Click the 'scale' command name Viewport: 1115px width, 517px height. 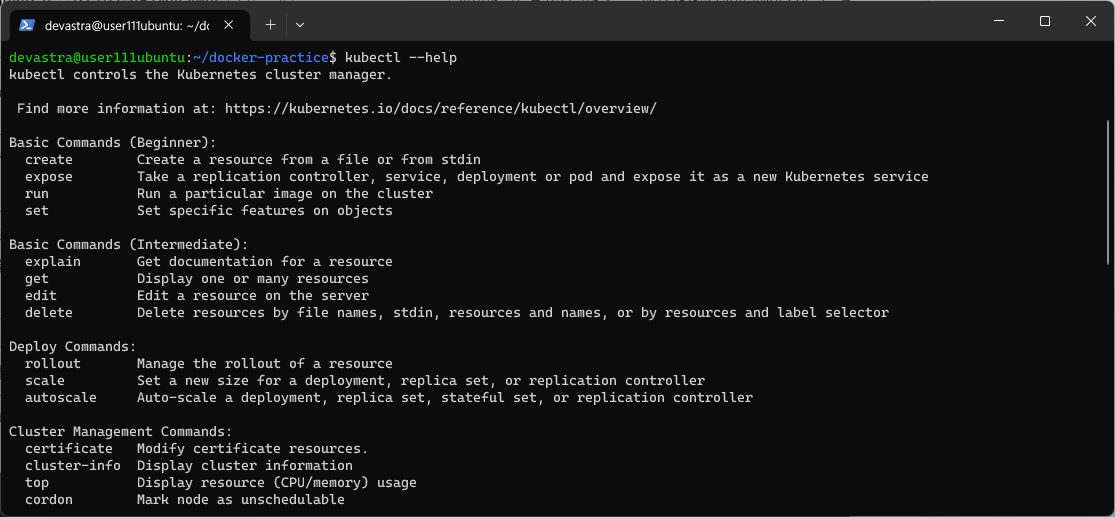(x=45, y=380)
